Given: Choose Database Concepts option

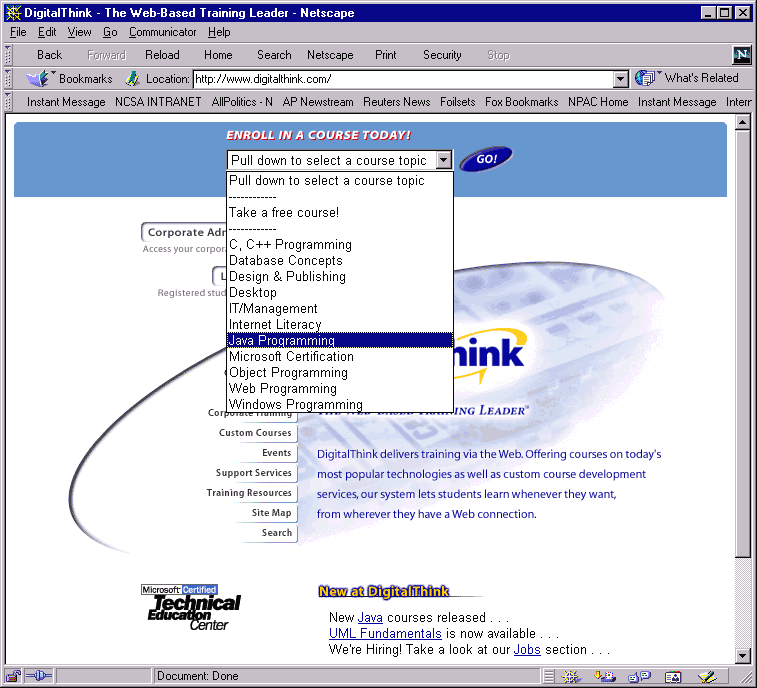Looking at the screenshot, I should 340,260.
